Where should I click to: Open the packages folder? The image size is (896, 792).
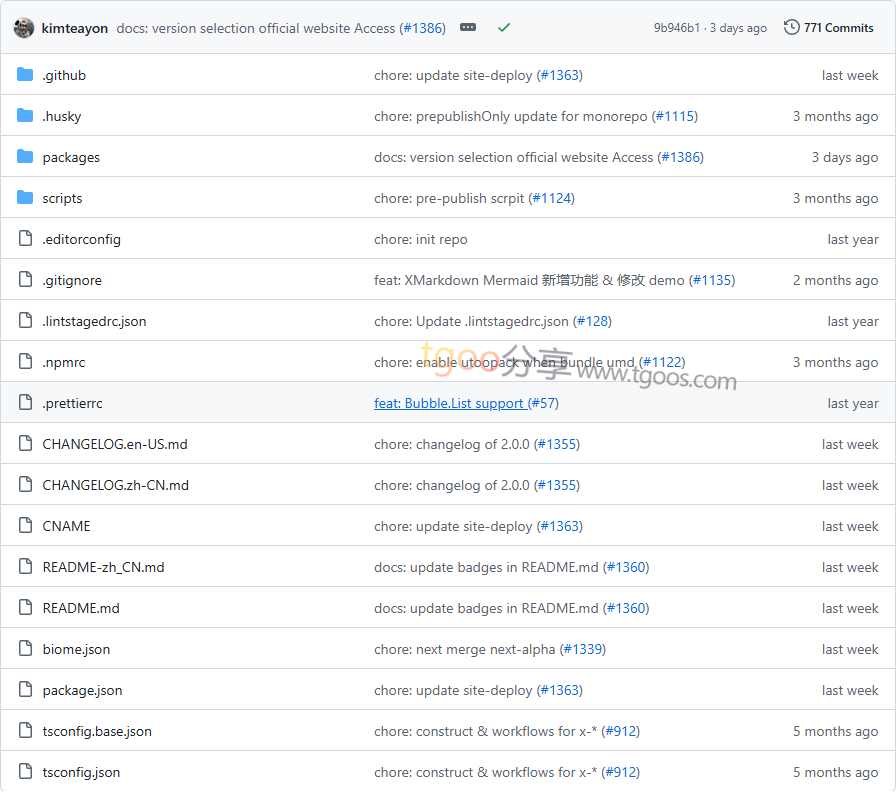coord(71,157)
